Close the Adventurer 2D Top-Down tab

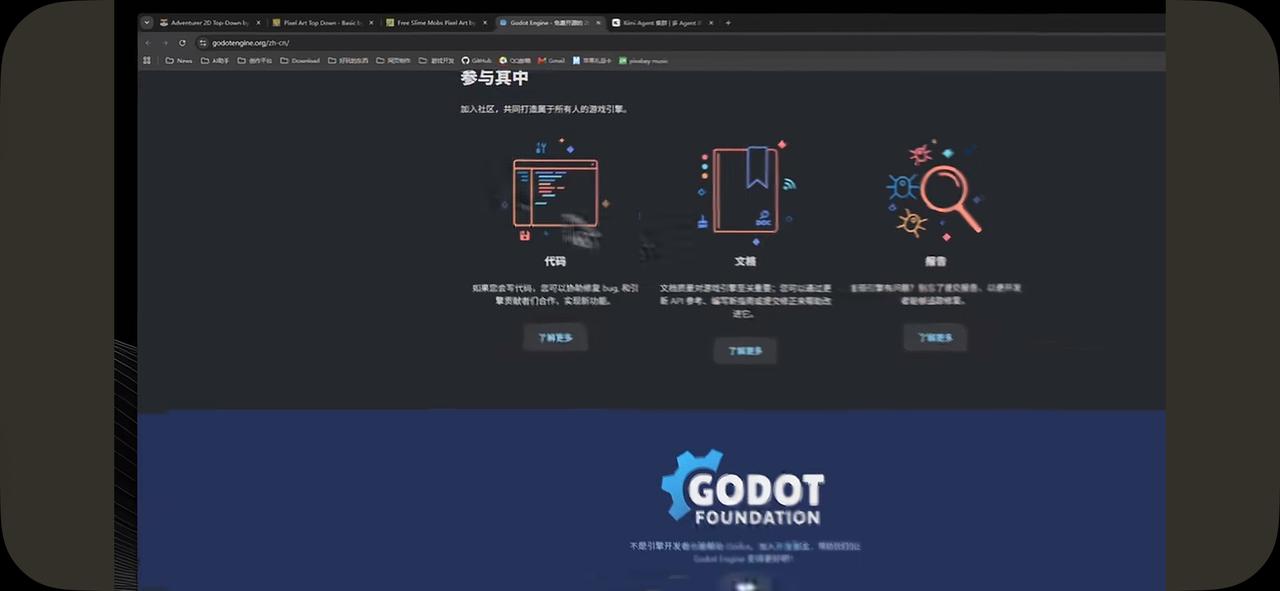click(x=258, y=22)
